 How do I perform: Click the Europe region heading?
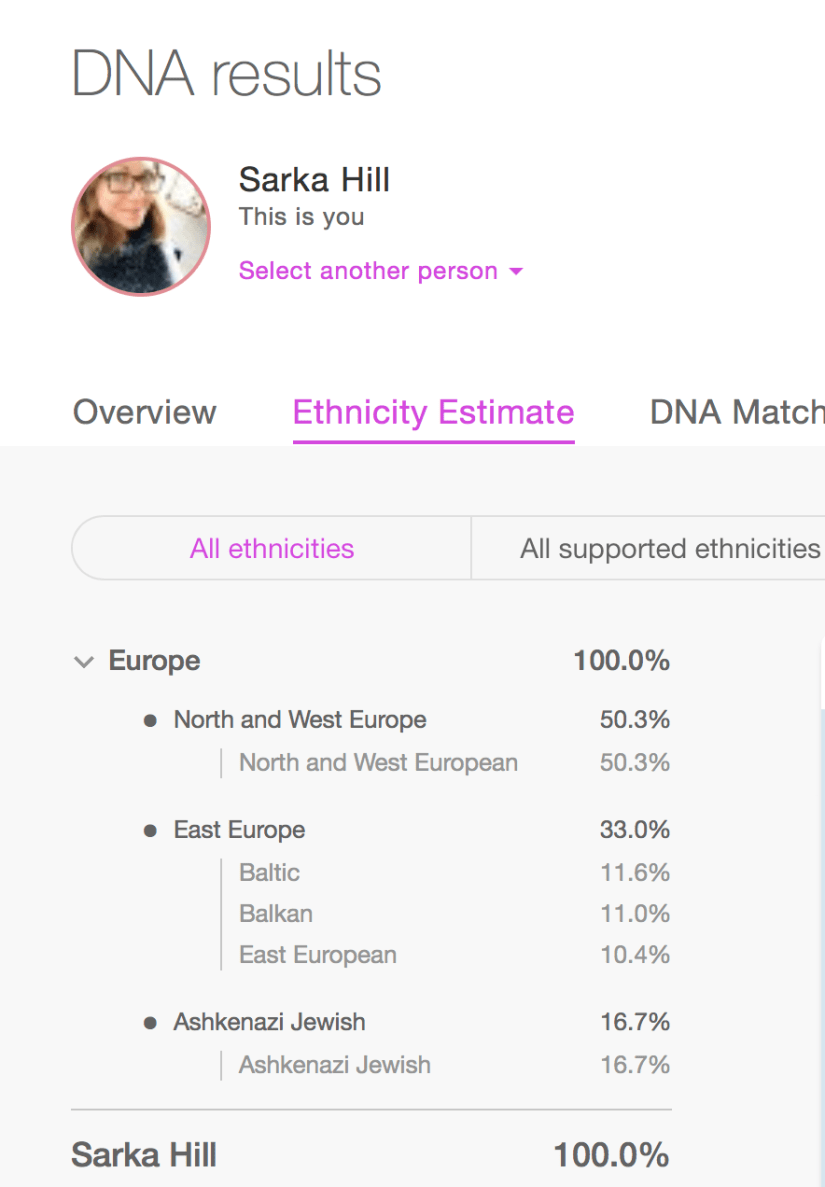click(154, 661)
